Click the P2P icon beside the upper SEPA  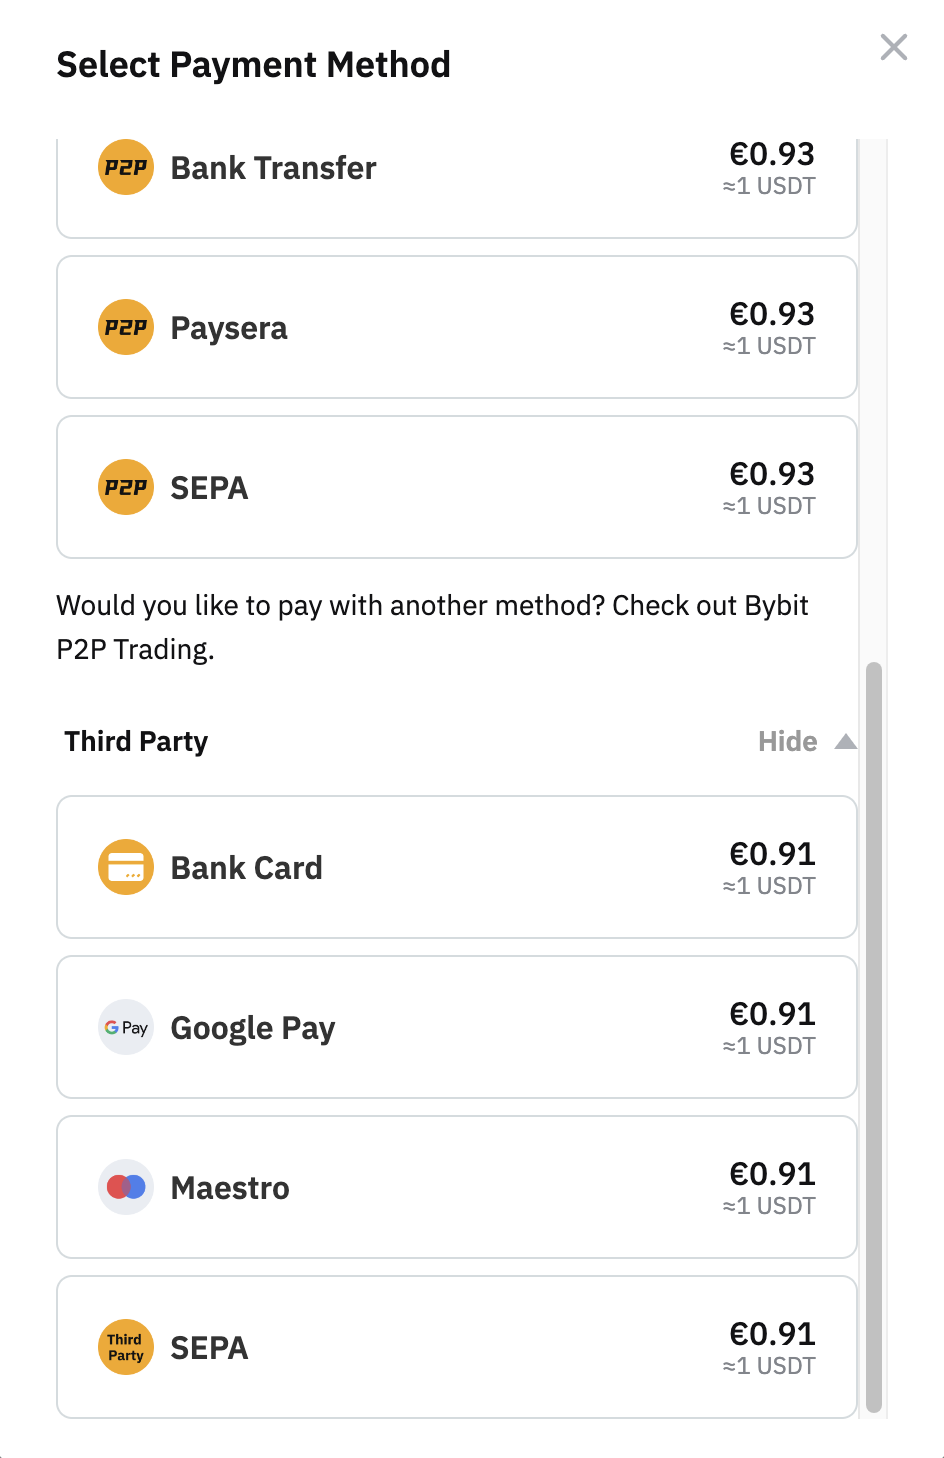pos(126,487)
